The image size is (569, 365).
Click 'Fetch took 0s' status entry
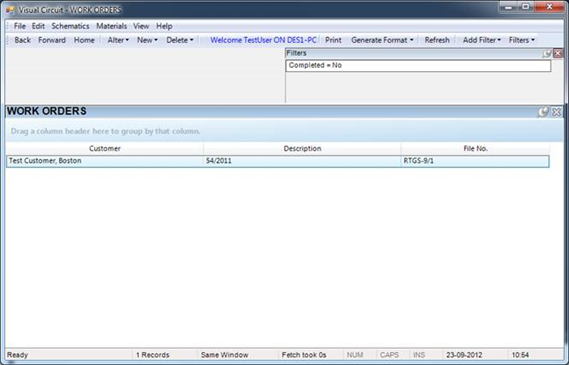(304, 355)
